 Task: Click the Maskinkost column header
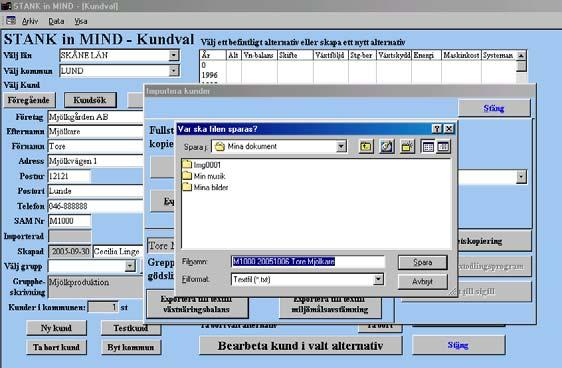click(461, 55)
